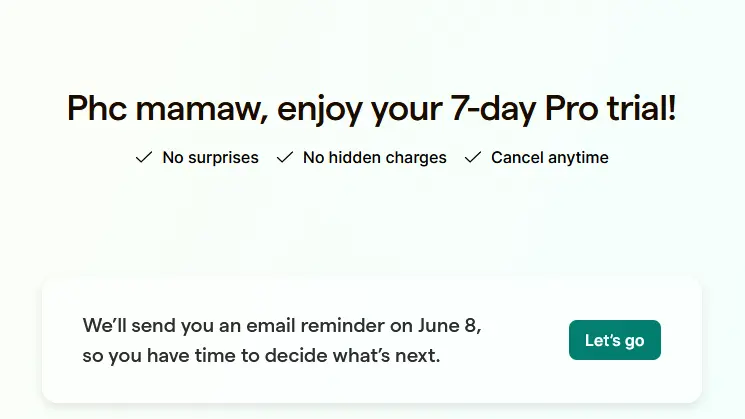Click the checkmark beside No surprises

tap(143, 157)
